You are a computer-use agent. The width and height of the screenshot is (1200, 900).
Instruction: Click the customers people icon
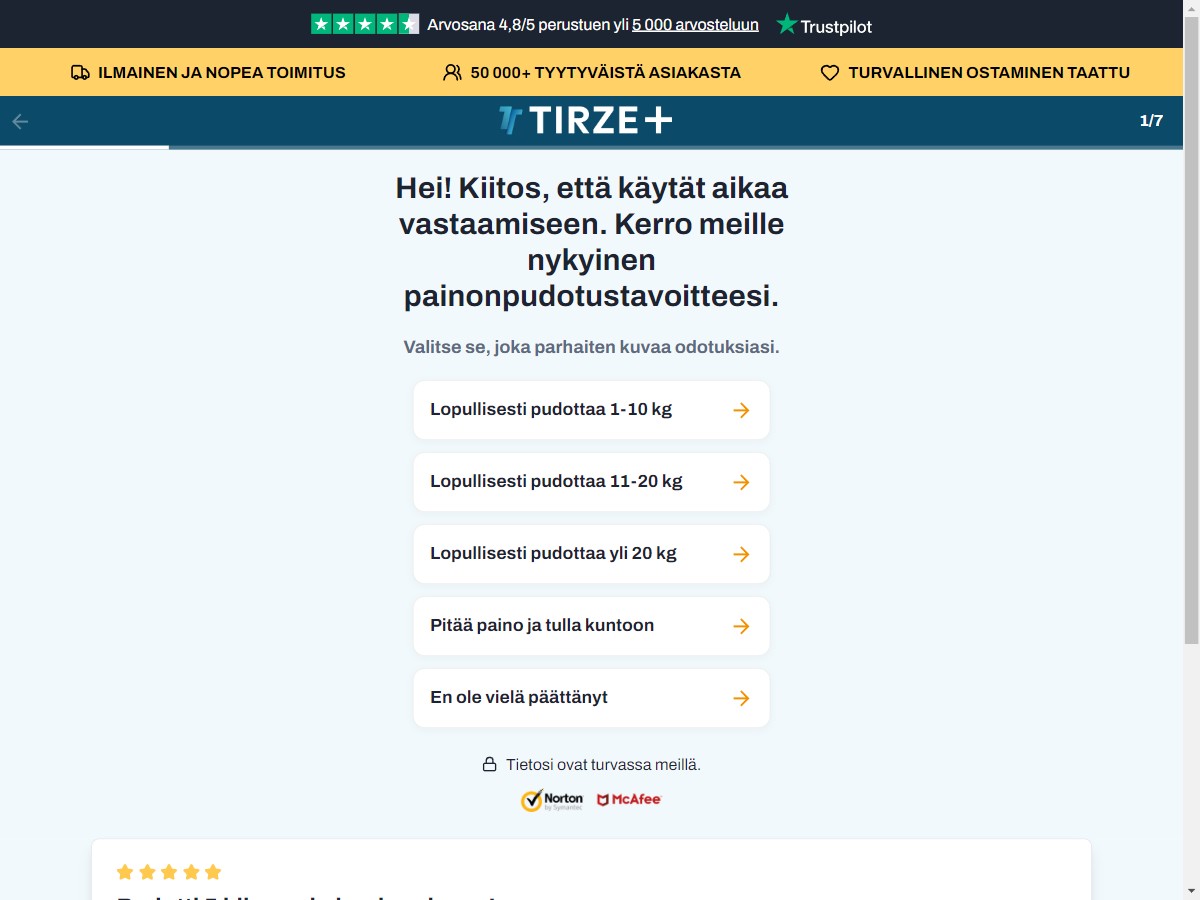[452, 73]
